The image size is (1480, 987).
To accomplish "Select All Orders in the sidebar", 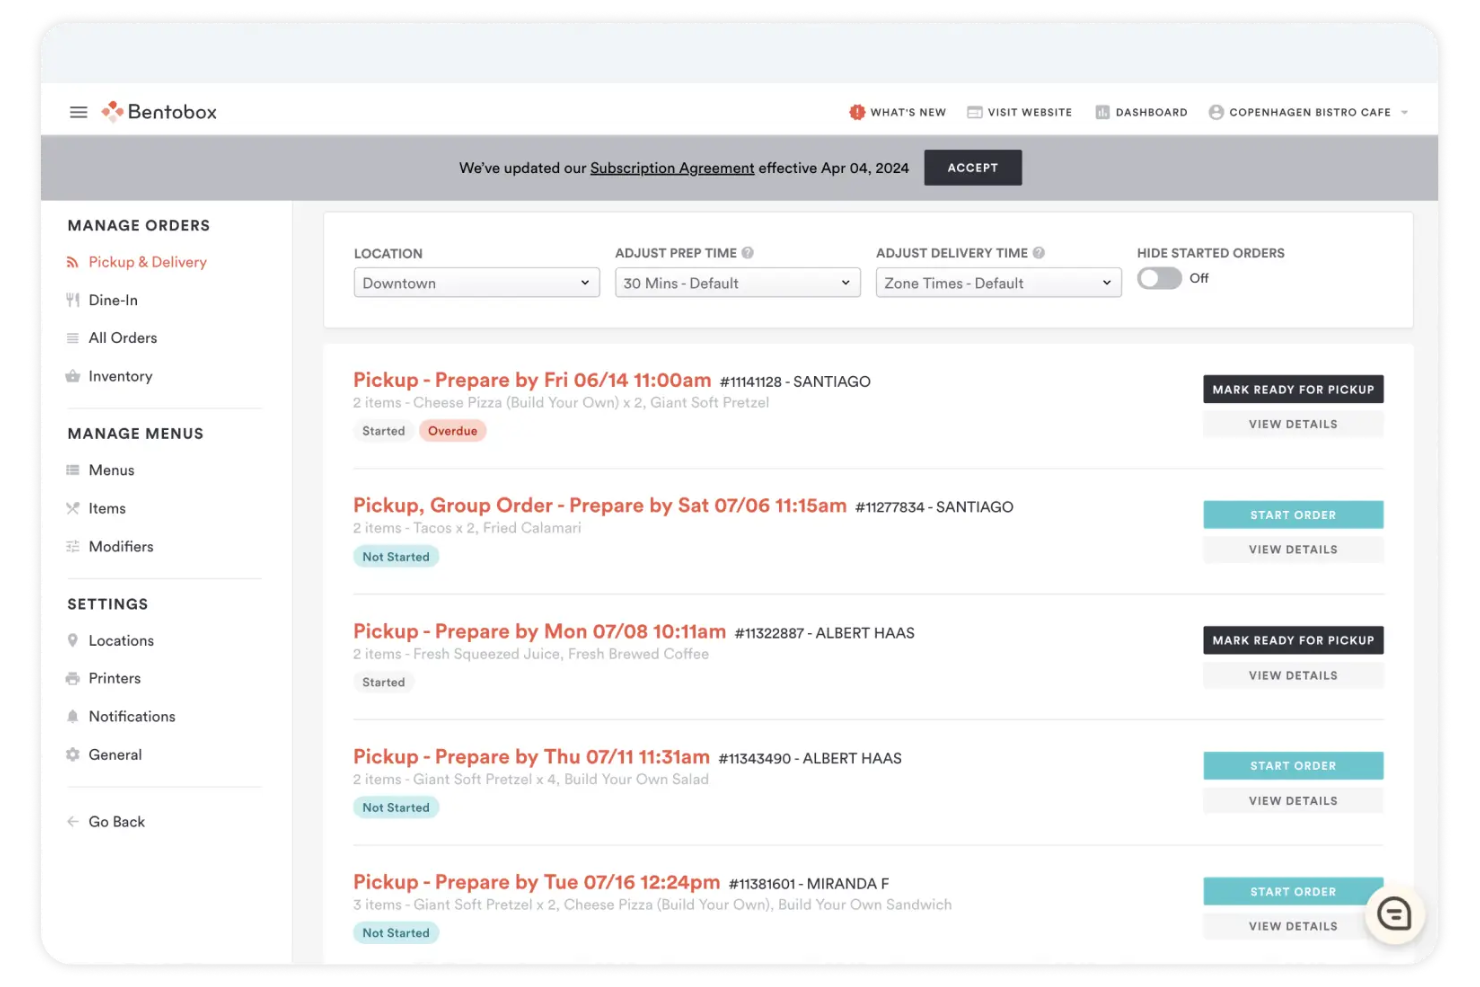I will (123, 337).
